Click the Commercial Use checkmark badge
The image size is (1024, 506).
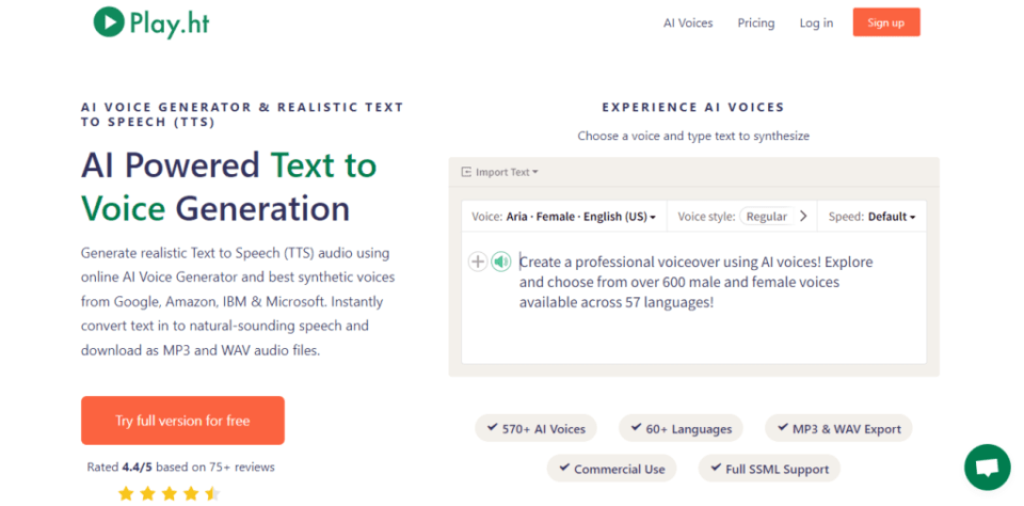(x=611, y=469)
